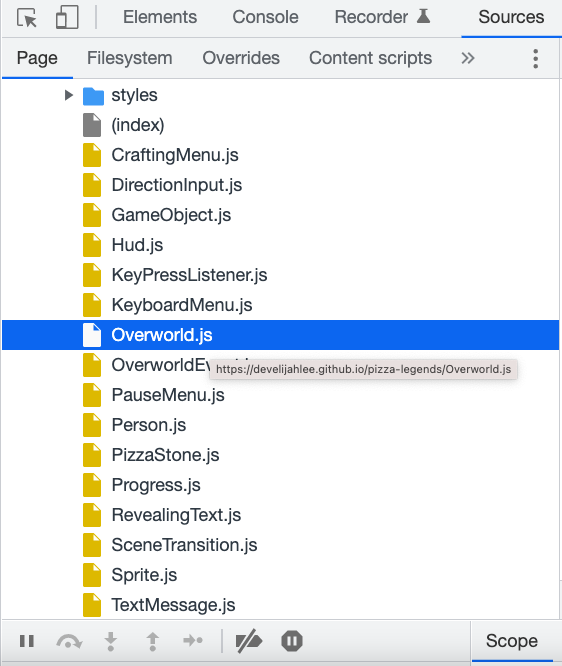Open the Elements tab
Screen dimensions: 562x666
point(160,17)
